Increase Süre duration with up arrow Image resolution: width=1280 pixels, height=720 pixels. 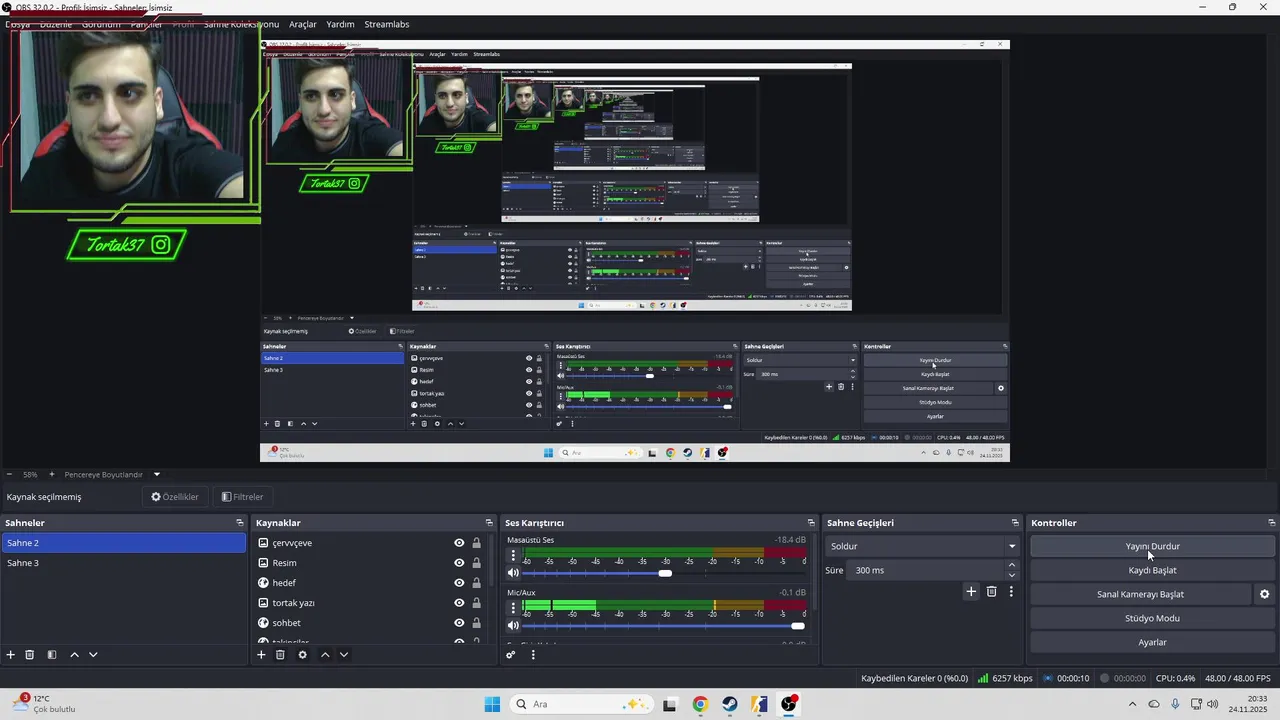coord(1012,565)
